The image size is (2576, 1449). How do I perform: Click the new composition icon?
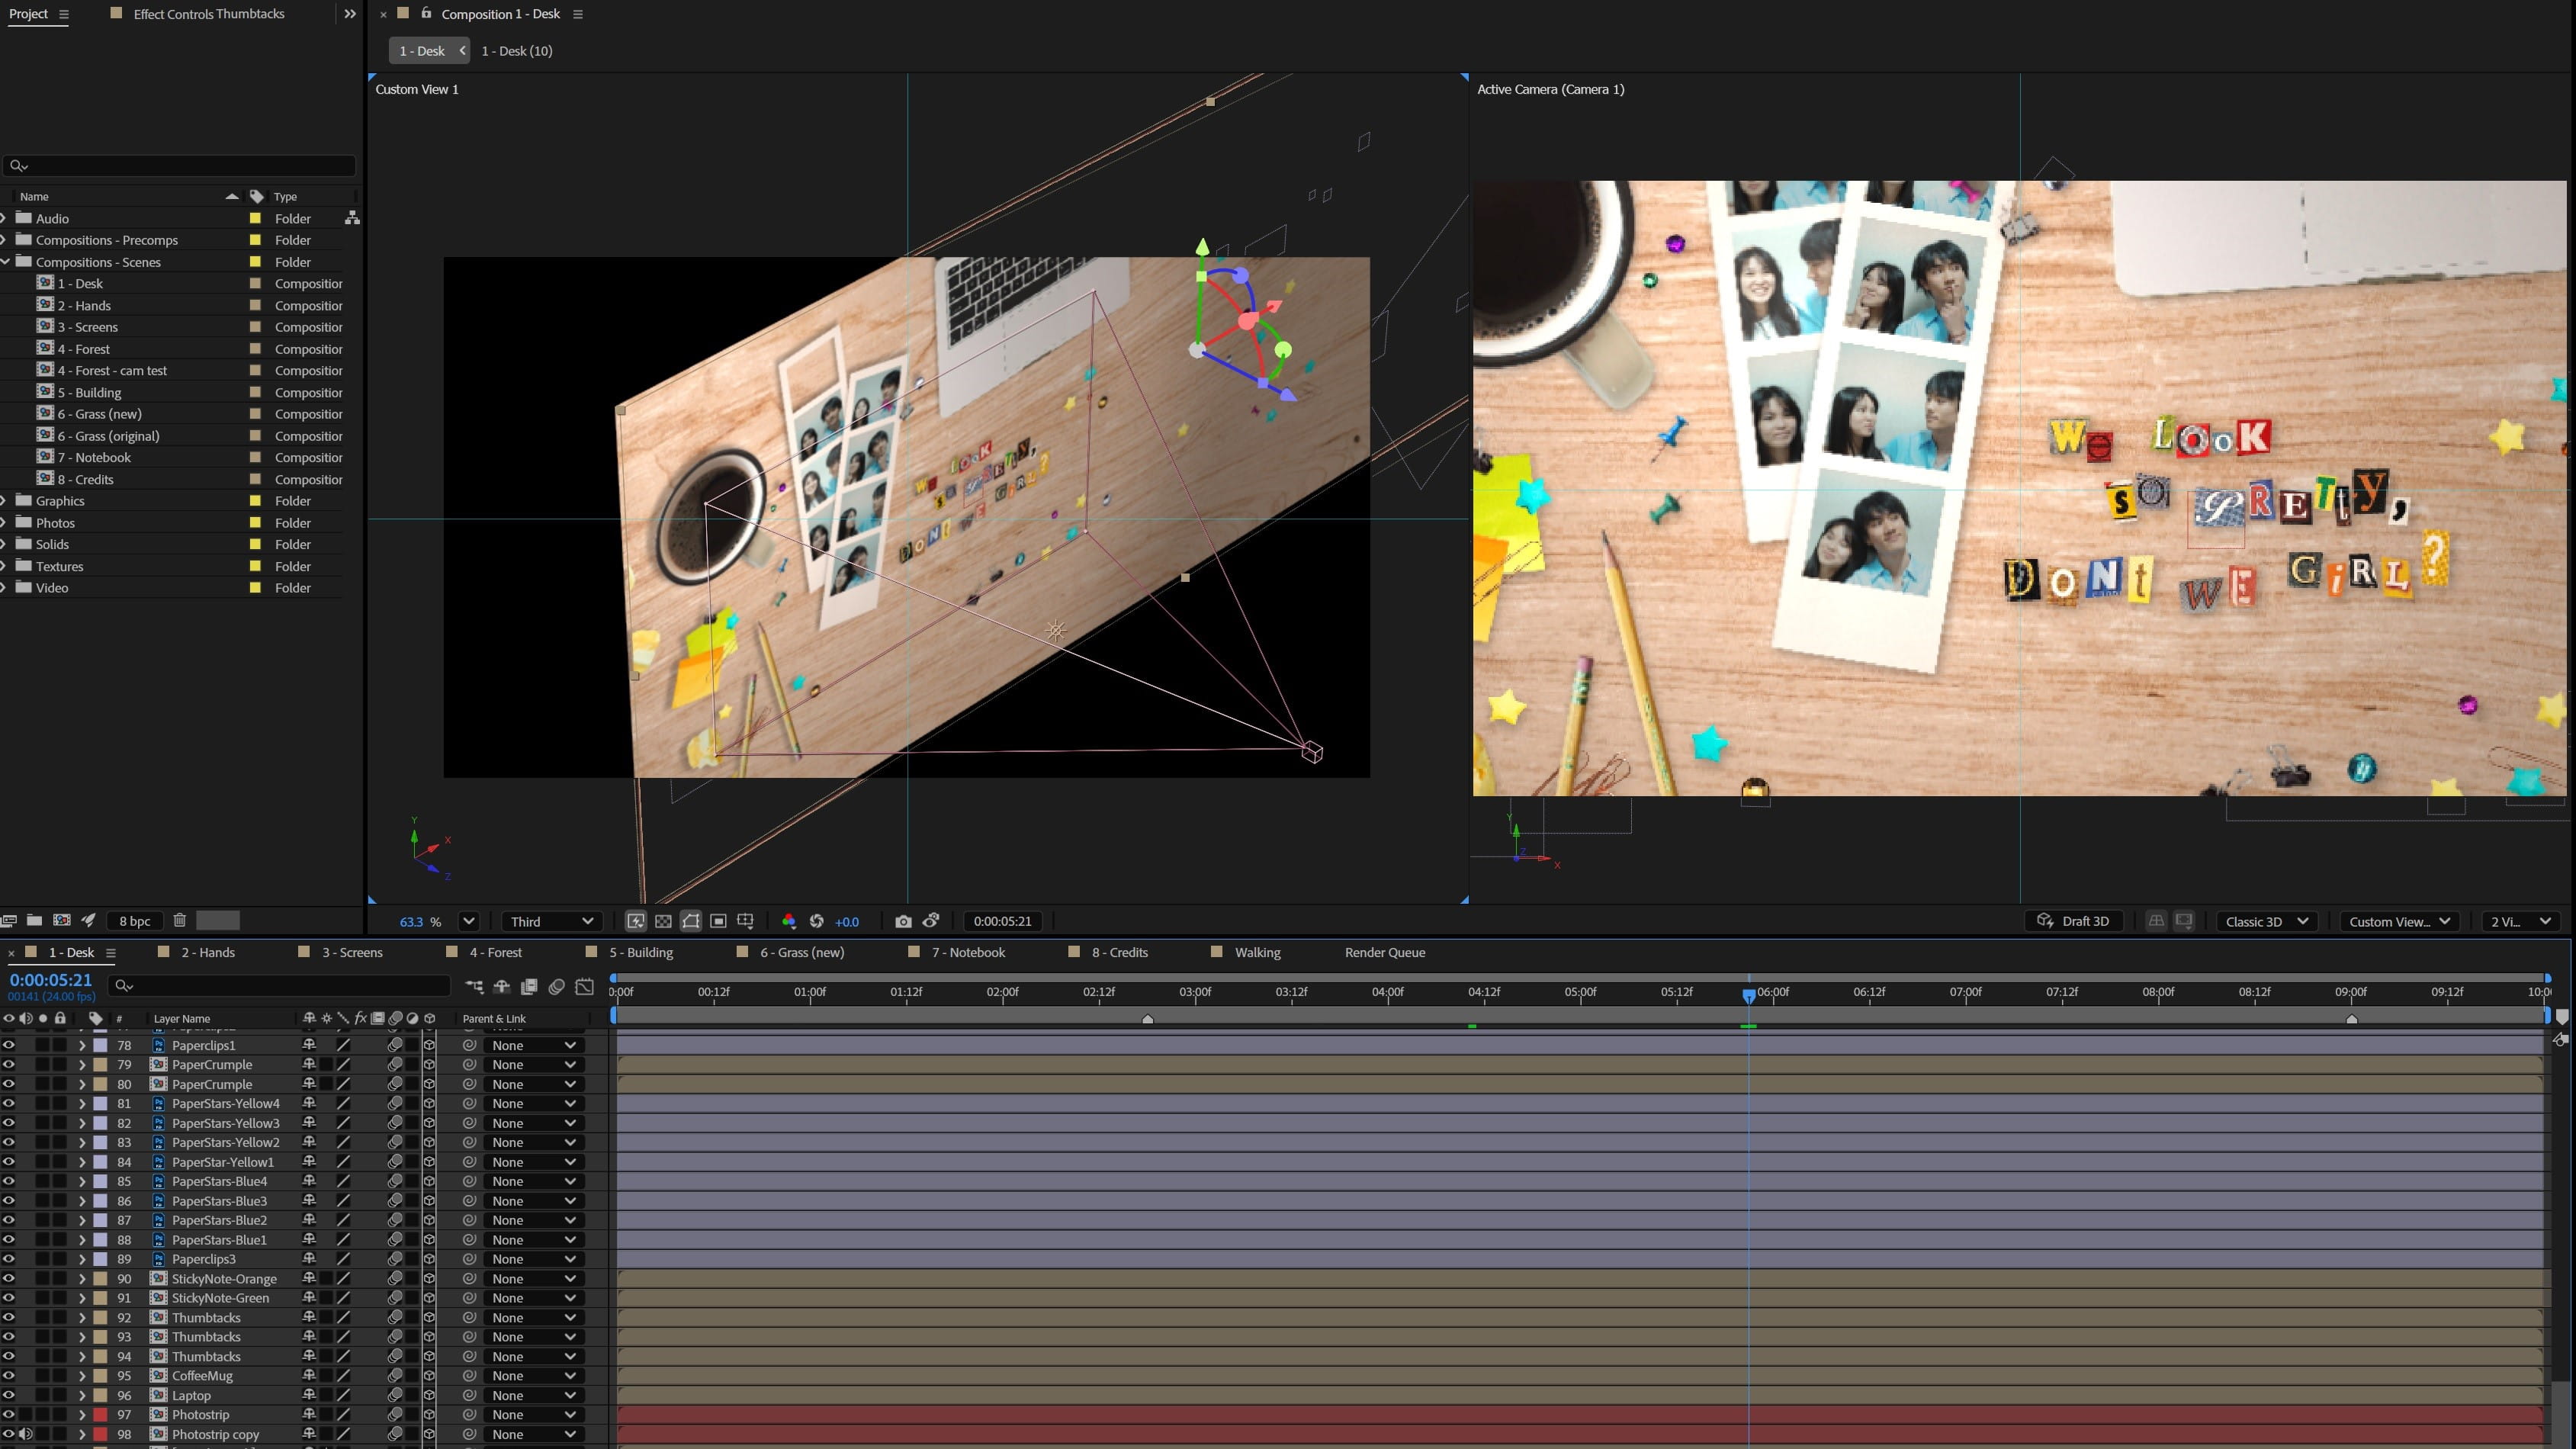62,920
